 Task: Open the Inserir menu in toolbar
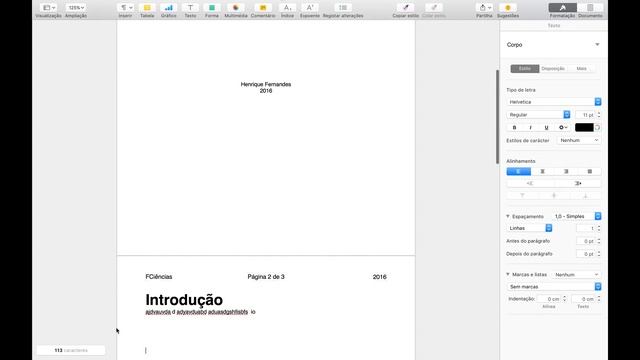point(125,8)
